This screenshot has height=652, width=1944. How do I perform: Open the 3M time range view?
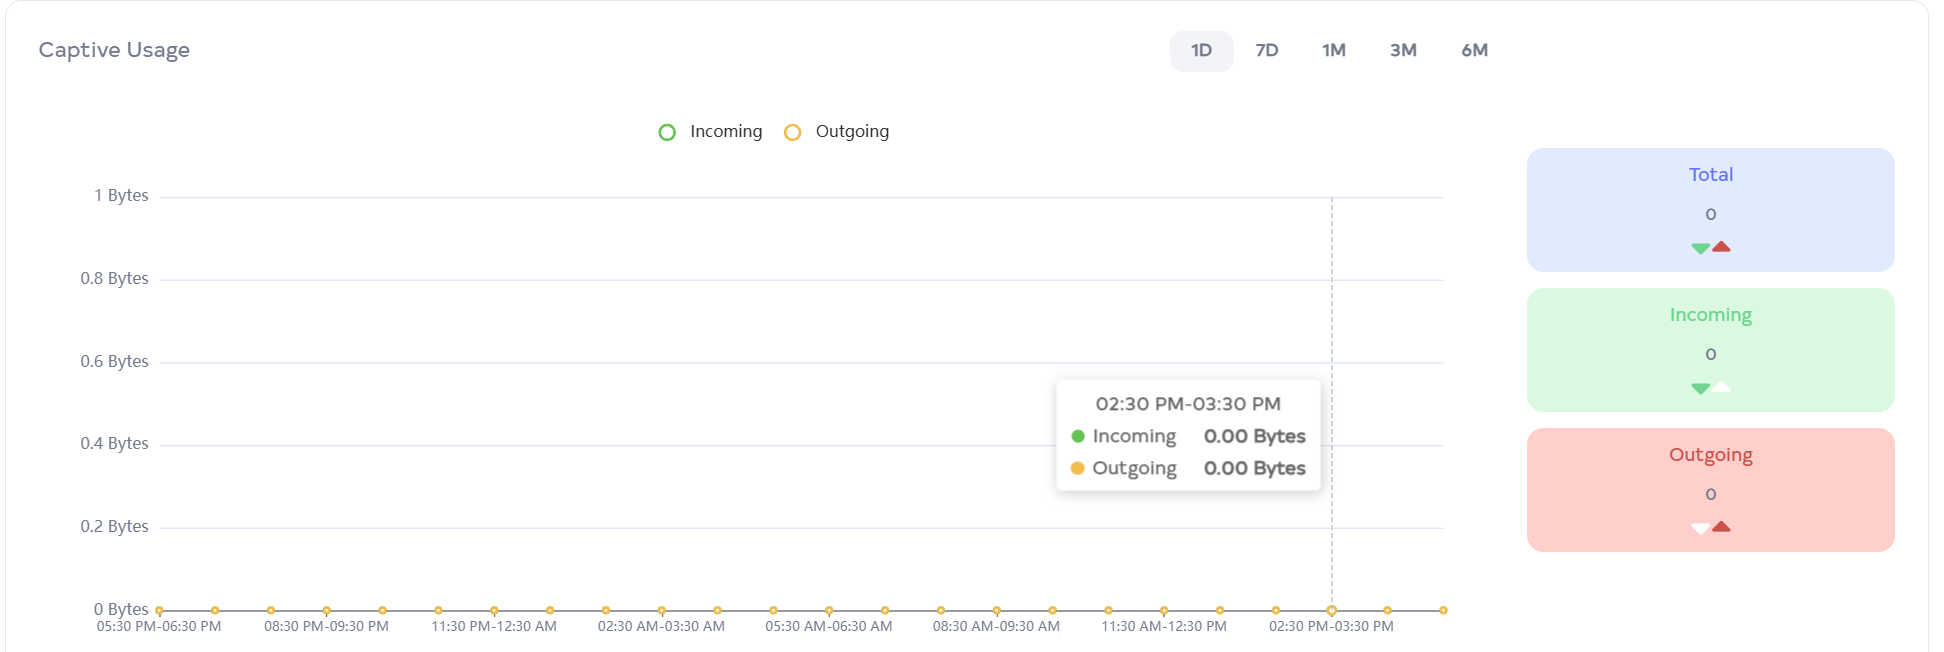coord(1402,51)
